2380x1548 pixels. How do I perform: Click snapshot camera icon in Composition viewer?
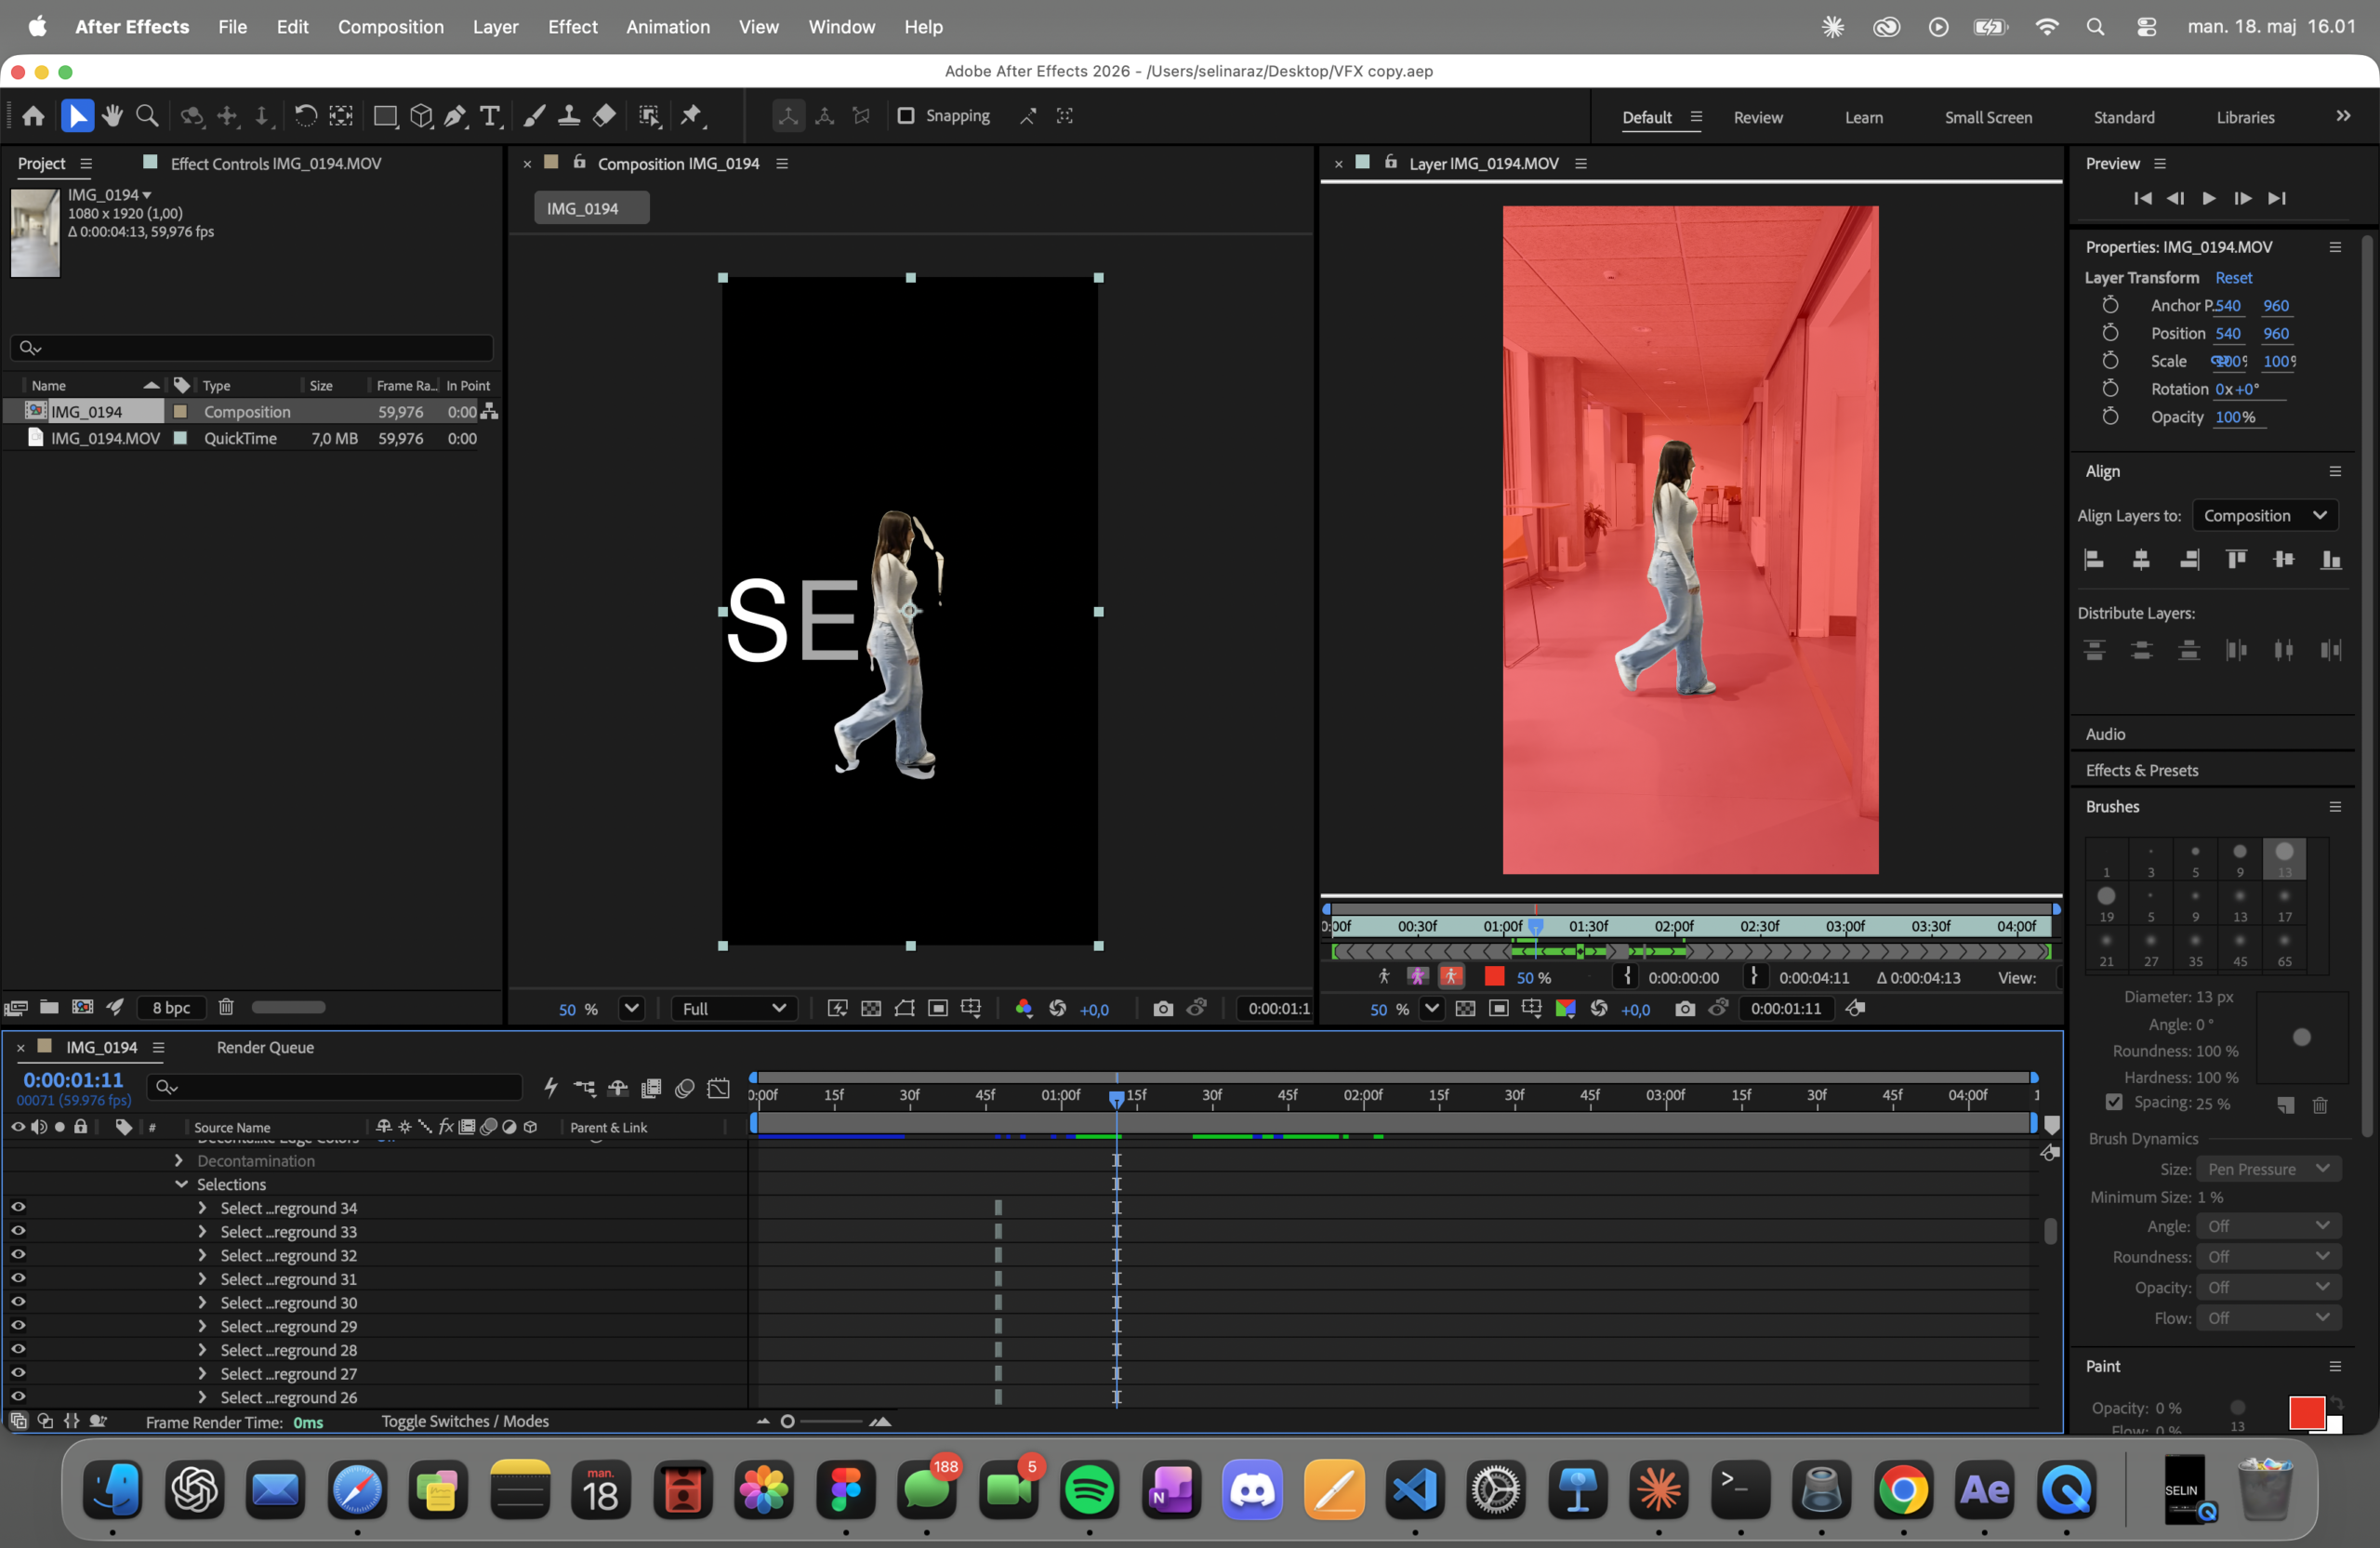click(x=1163, y=1008)
